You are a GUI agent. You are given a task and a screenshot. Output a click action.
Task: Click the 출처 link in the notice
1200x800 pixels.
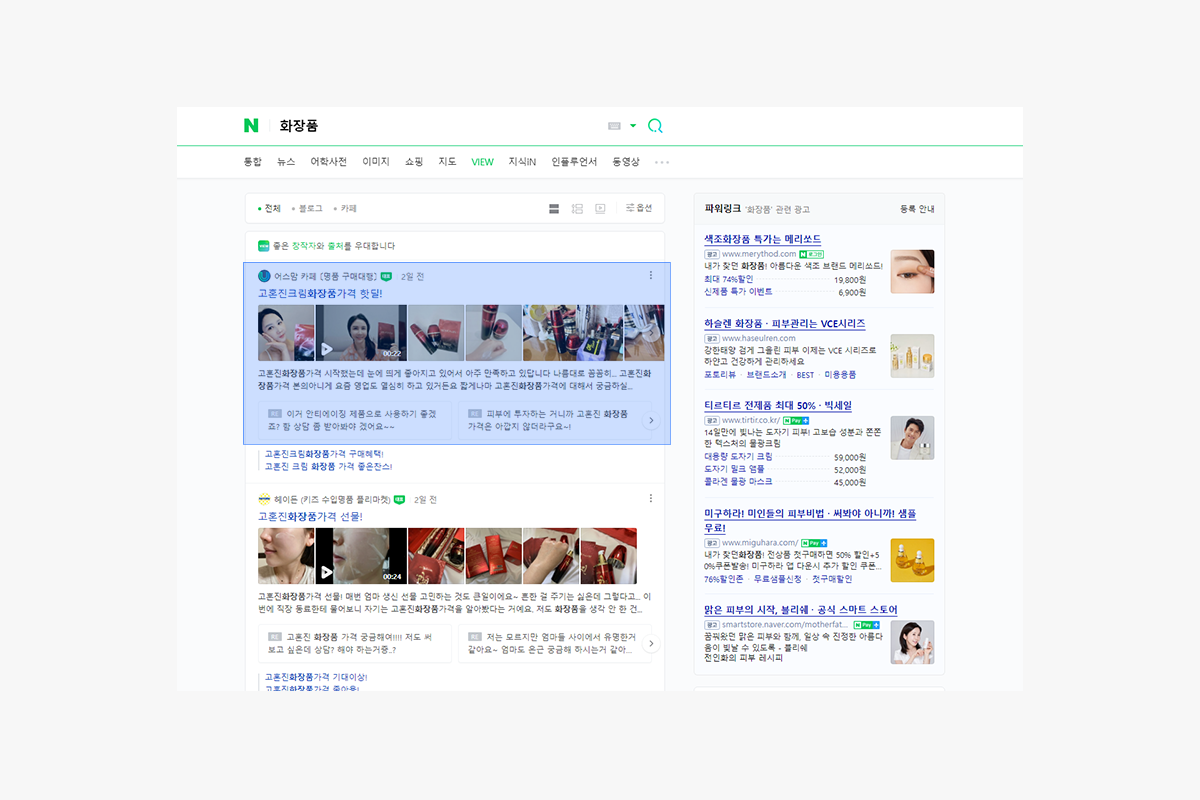337,246
